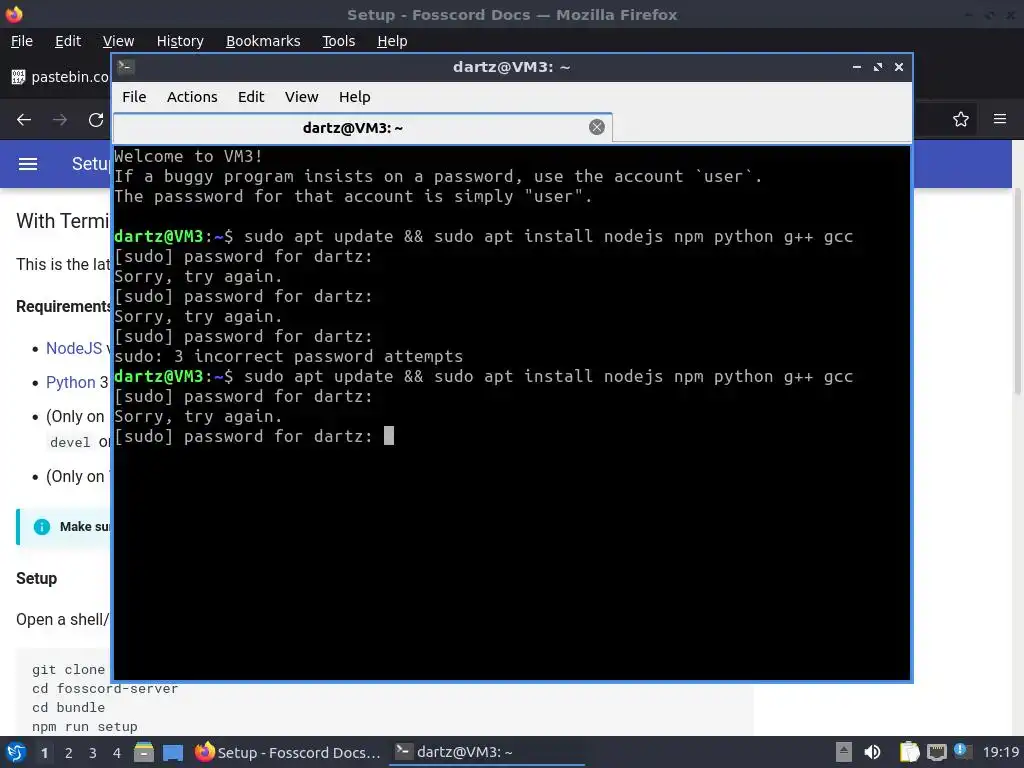Switch to workspace 2
The width and height of the screenshot is (1024, 768).
(x=69, y=753)
